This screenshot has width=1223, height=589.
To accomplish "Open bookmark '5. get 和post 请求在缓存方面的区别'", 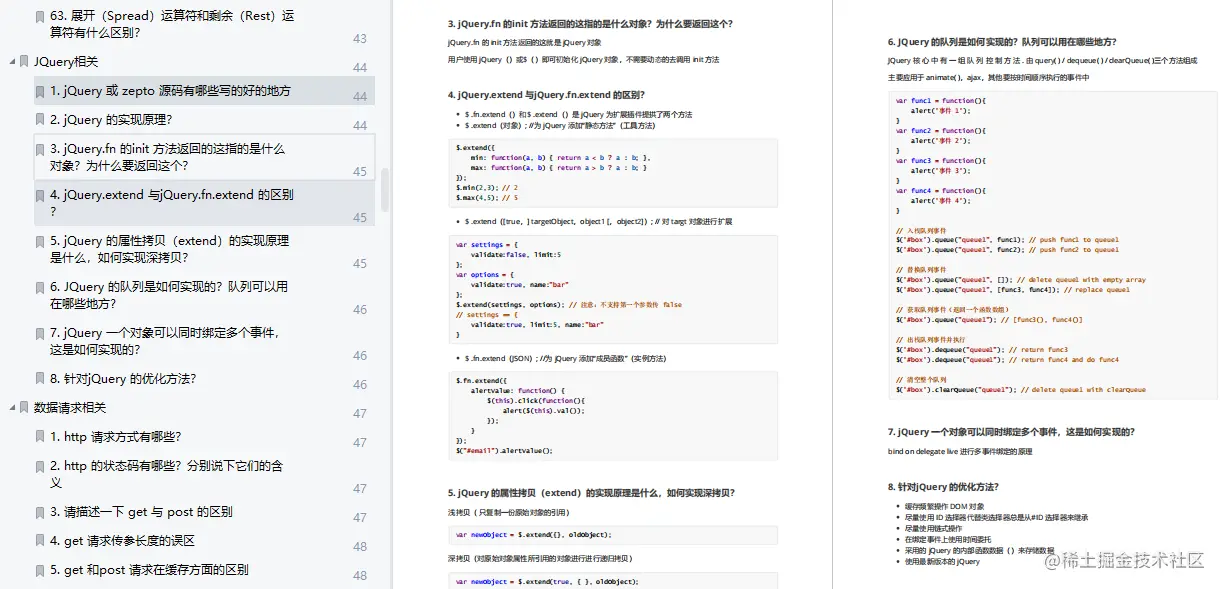I will coord(149,570).
